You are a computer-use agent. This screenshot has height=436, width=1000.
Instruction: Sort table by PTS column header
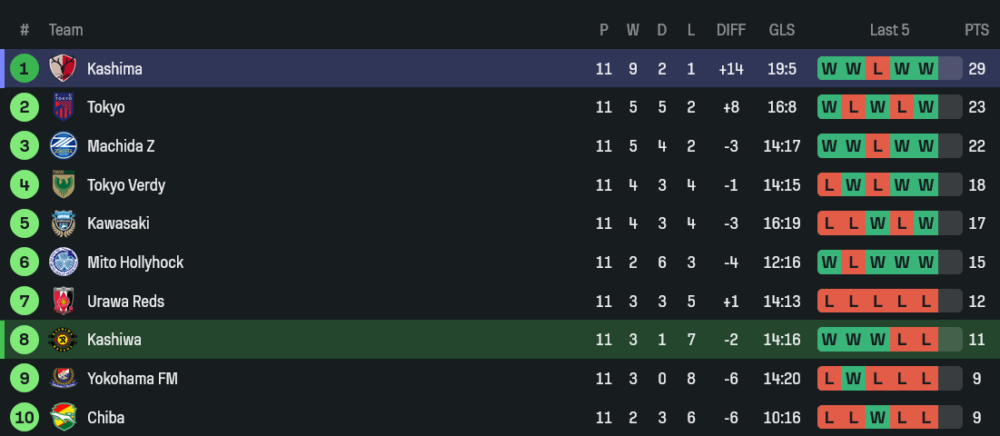pos(976,30)
